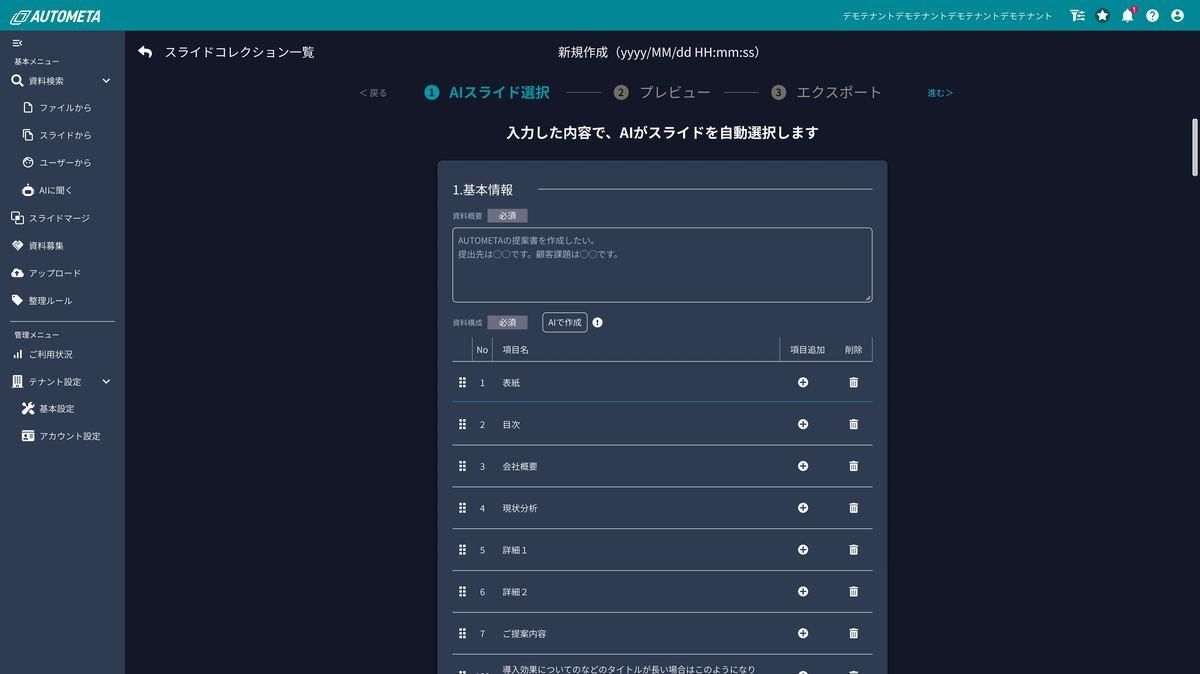Select step 2 プレビュー

662,92
